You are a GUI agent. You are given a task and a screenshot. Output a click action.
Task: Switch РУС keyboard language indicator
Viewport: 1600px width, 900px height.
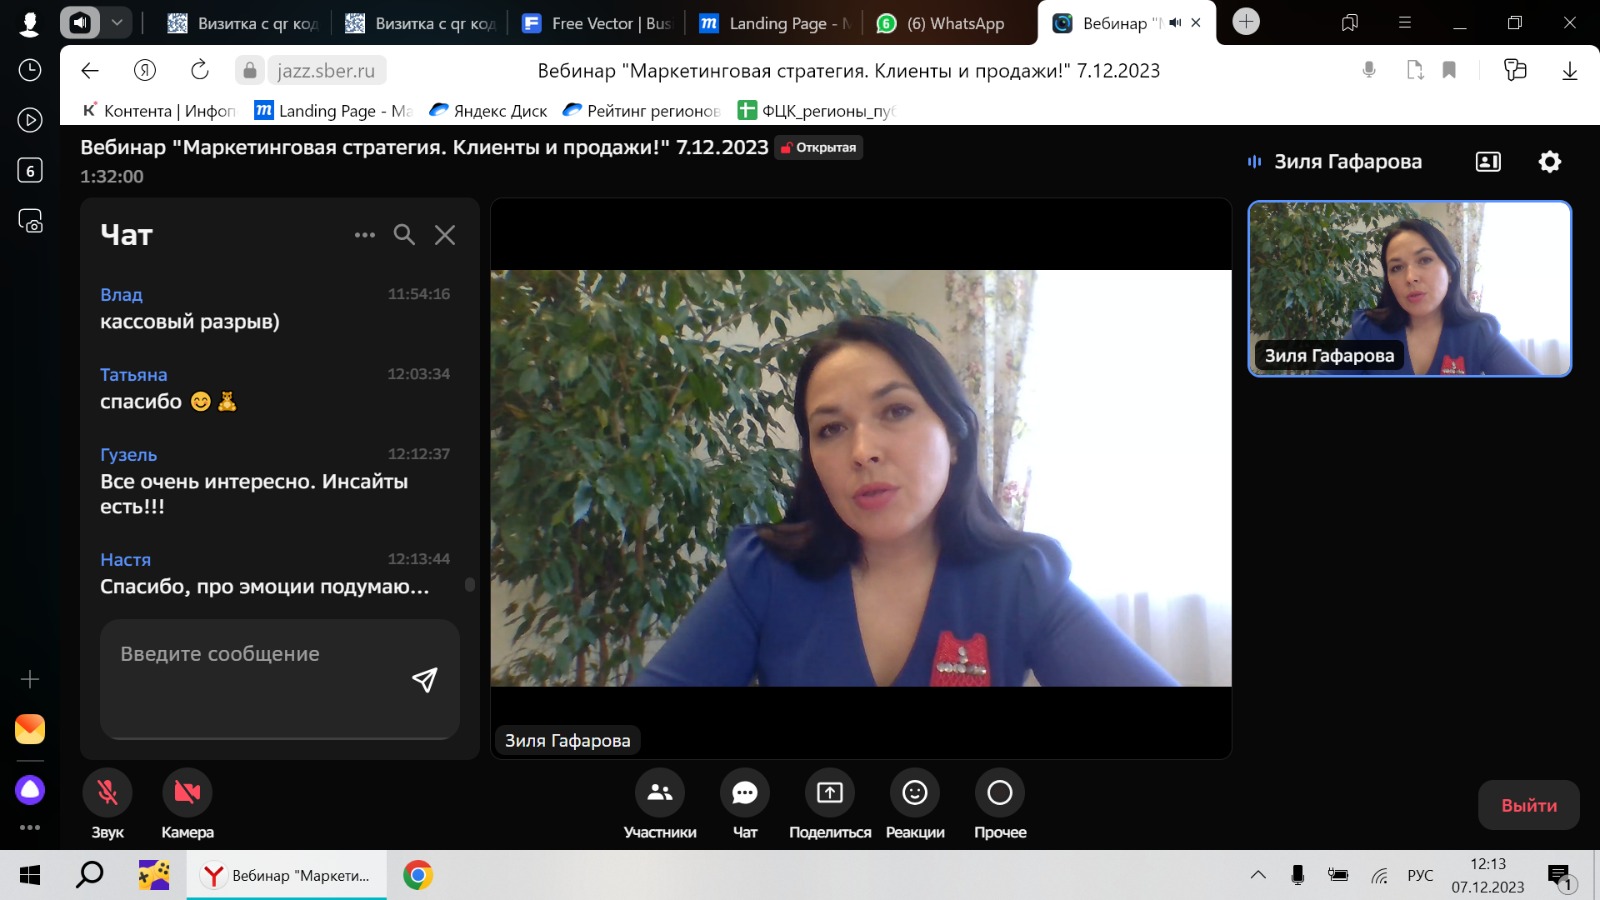(x=1420, y=875)
